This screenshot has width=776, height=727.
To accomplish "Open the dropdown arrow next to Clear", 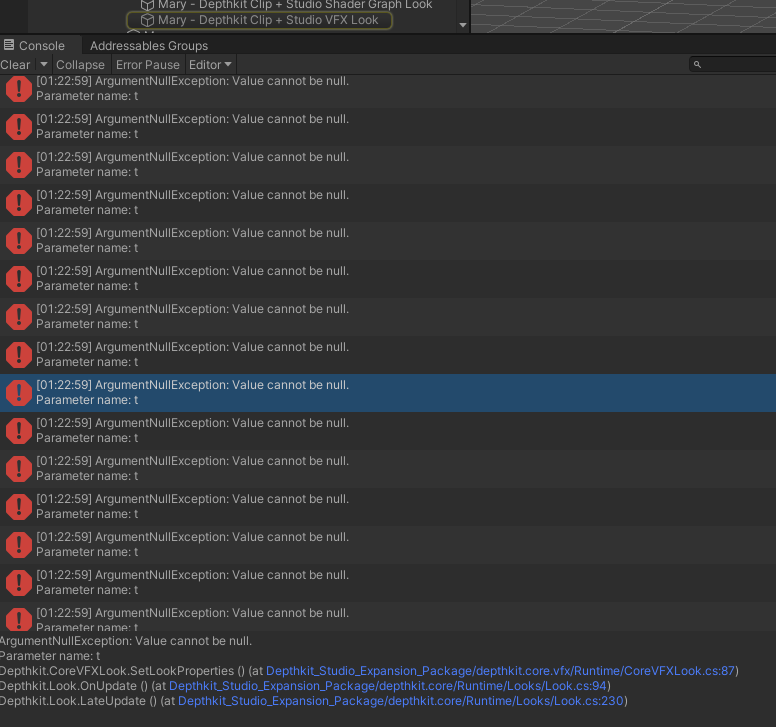I will click(x=43, y=65).
